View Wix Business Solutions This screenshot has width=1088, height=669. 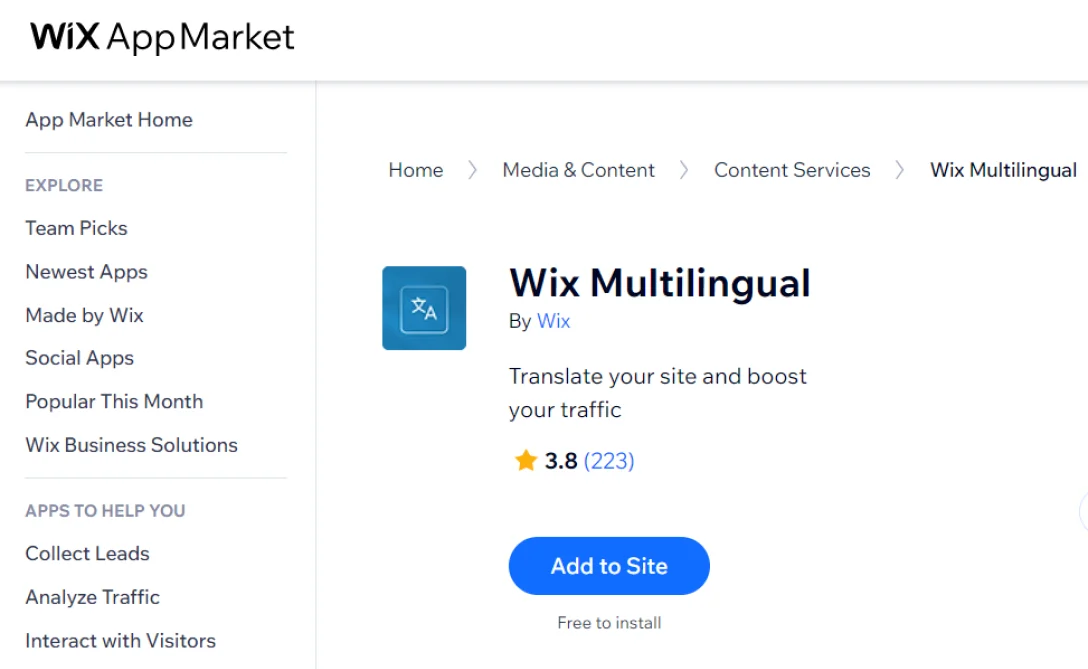[131, 445]
